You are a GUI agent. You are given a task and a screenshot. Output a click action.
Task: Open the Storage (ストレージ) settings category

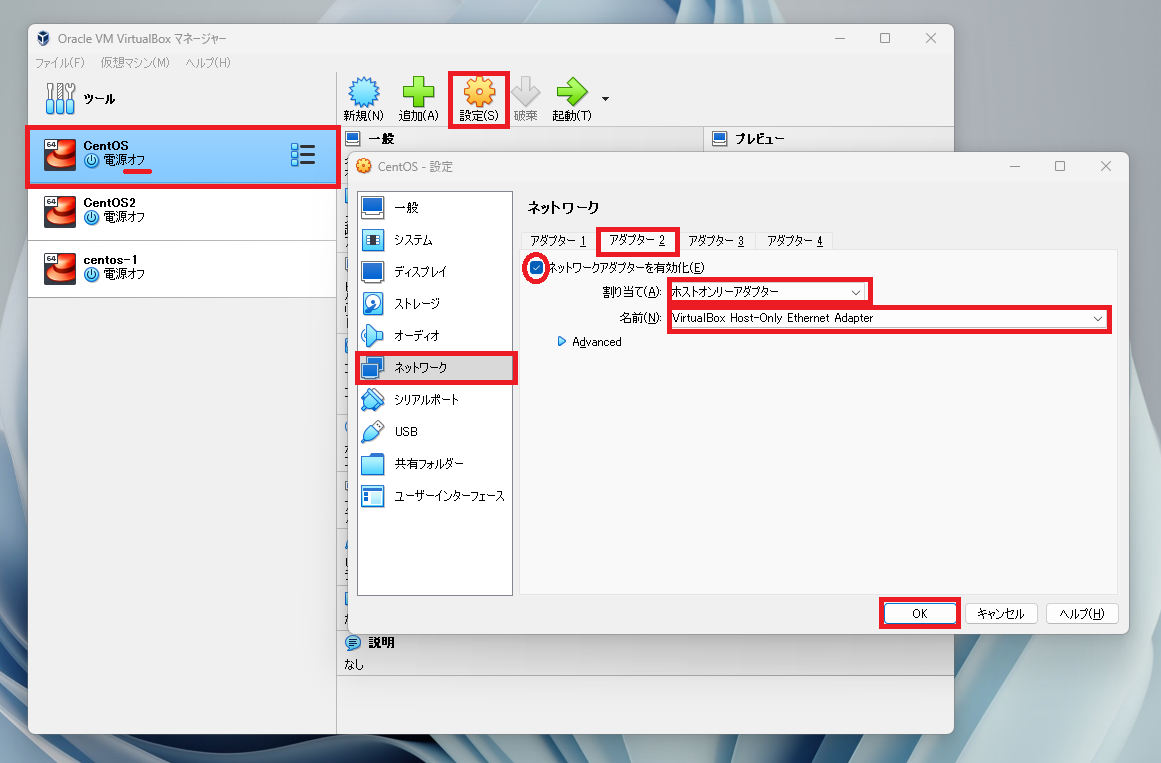tap(435, 304)
